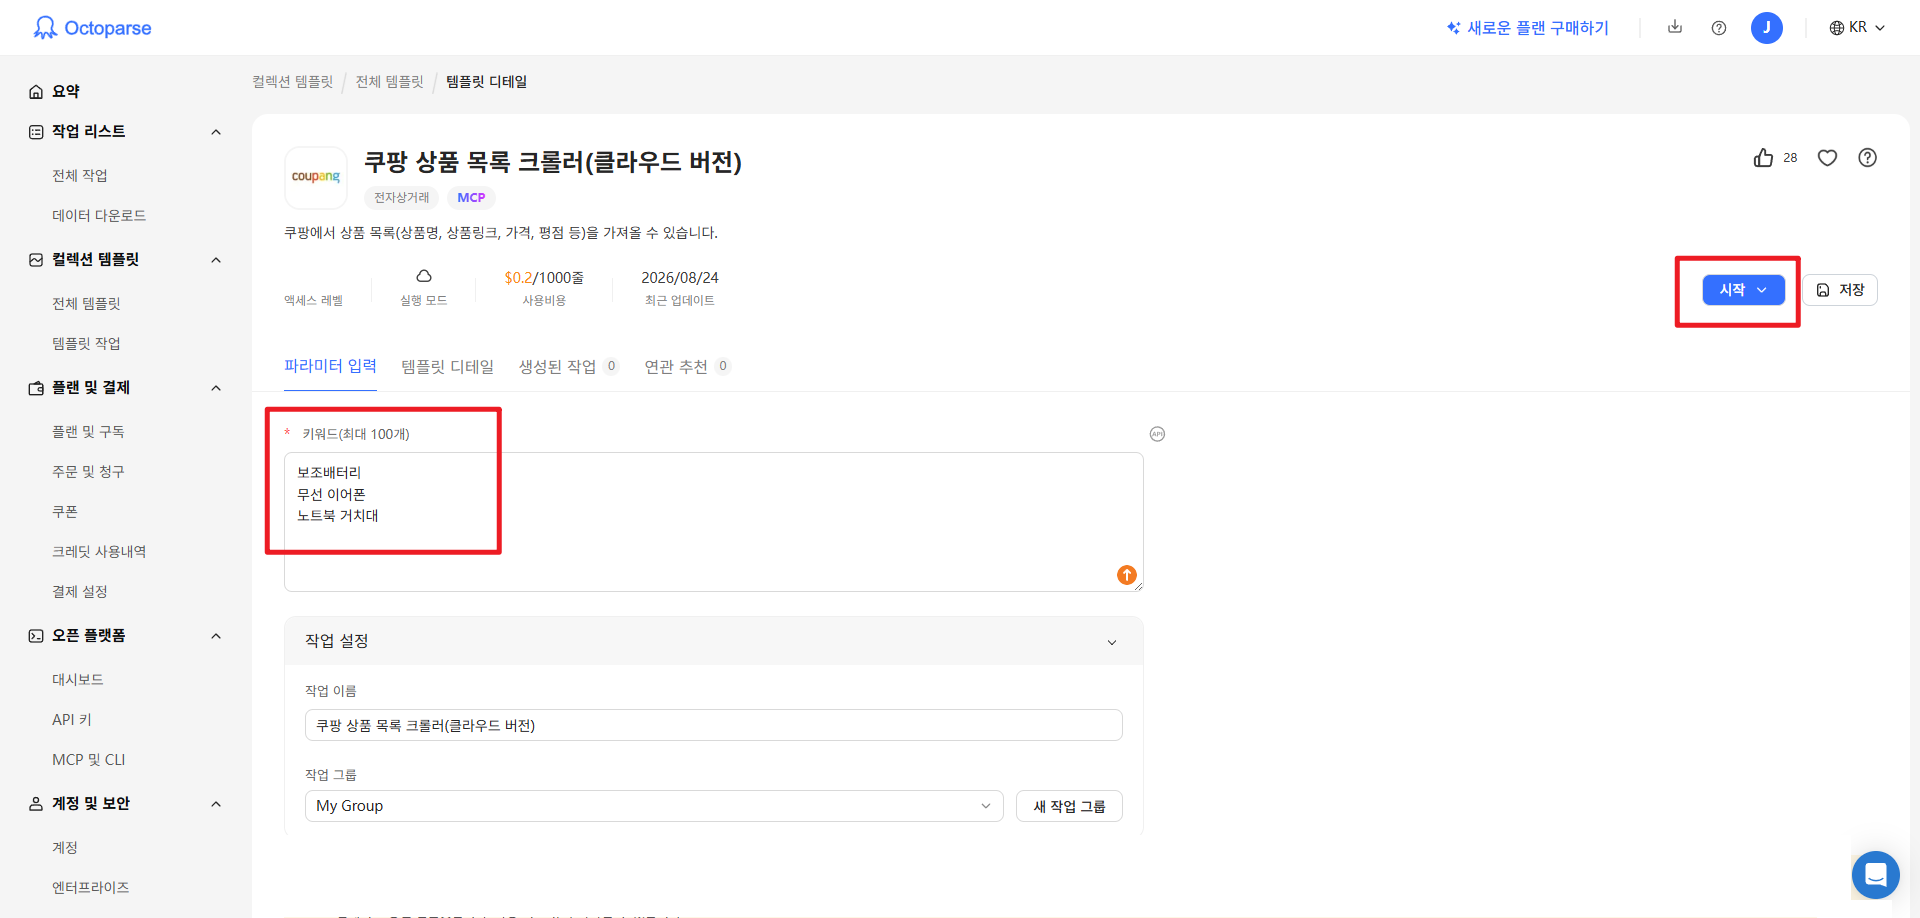Open the help question icon in top bar
Image resolution: width=1920 pixels, height=918 pixels.
1719,28
